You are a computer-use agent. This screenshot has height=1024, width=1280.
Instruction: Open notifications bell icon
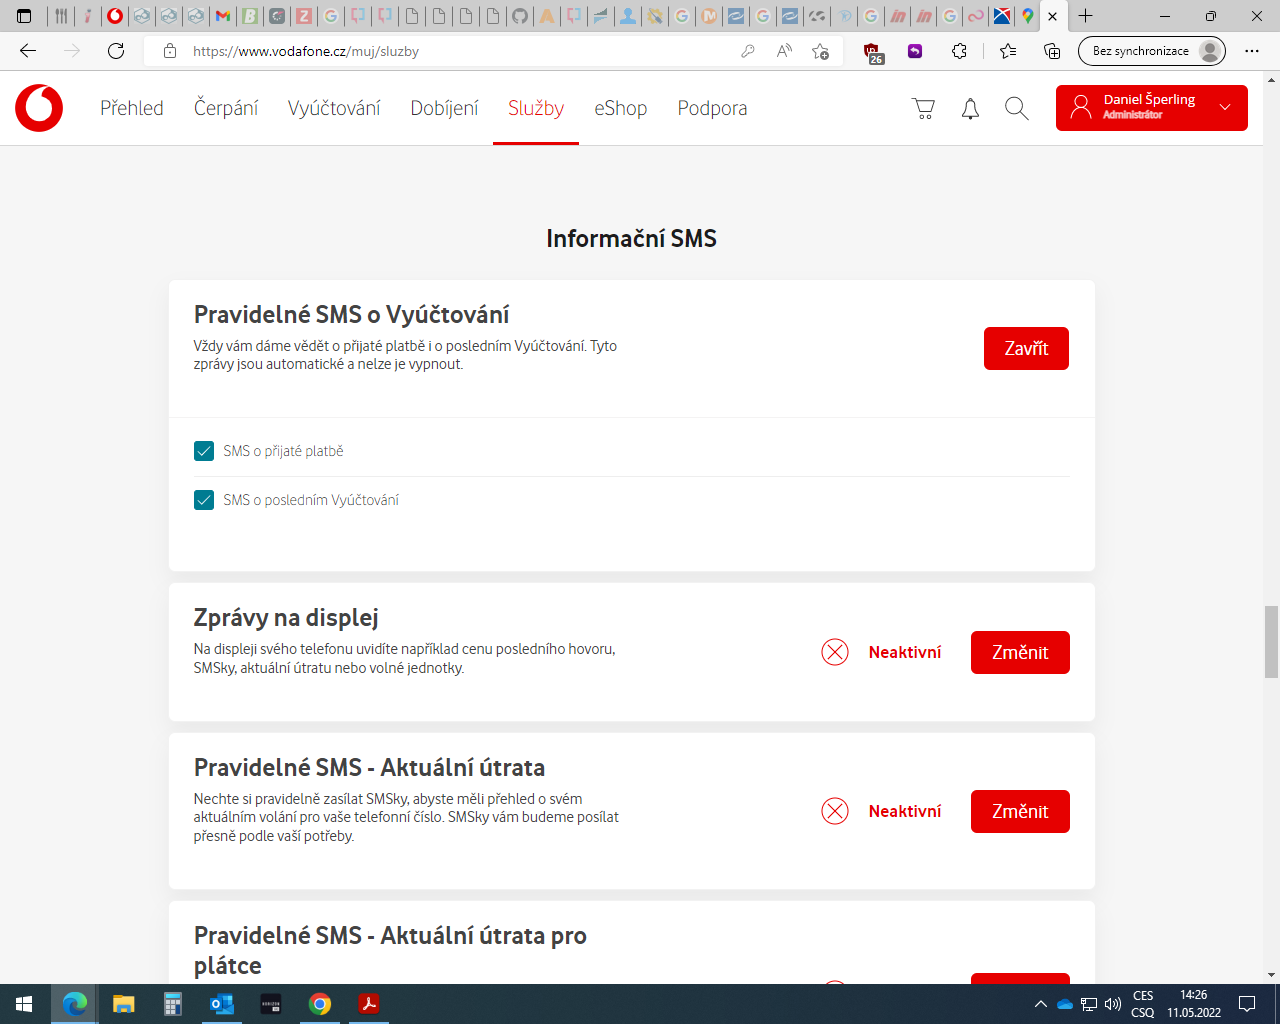click(x=970, y=109)
